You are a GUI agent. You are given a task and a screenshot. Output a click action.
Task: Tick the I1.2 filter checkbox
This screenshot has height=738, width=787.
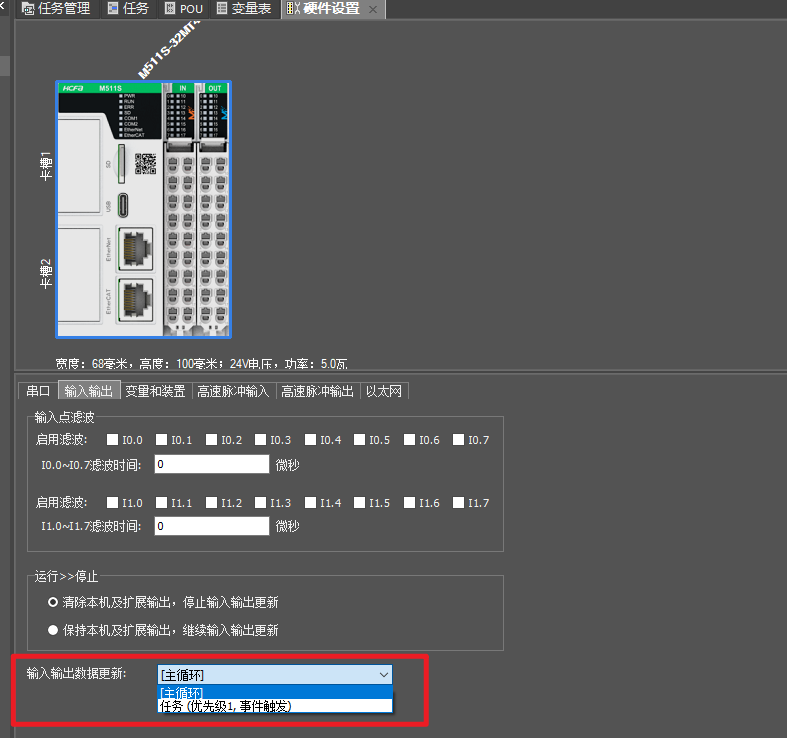coord(211,503)
